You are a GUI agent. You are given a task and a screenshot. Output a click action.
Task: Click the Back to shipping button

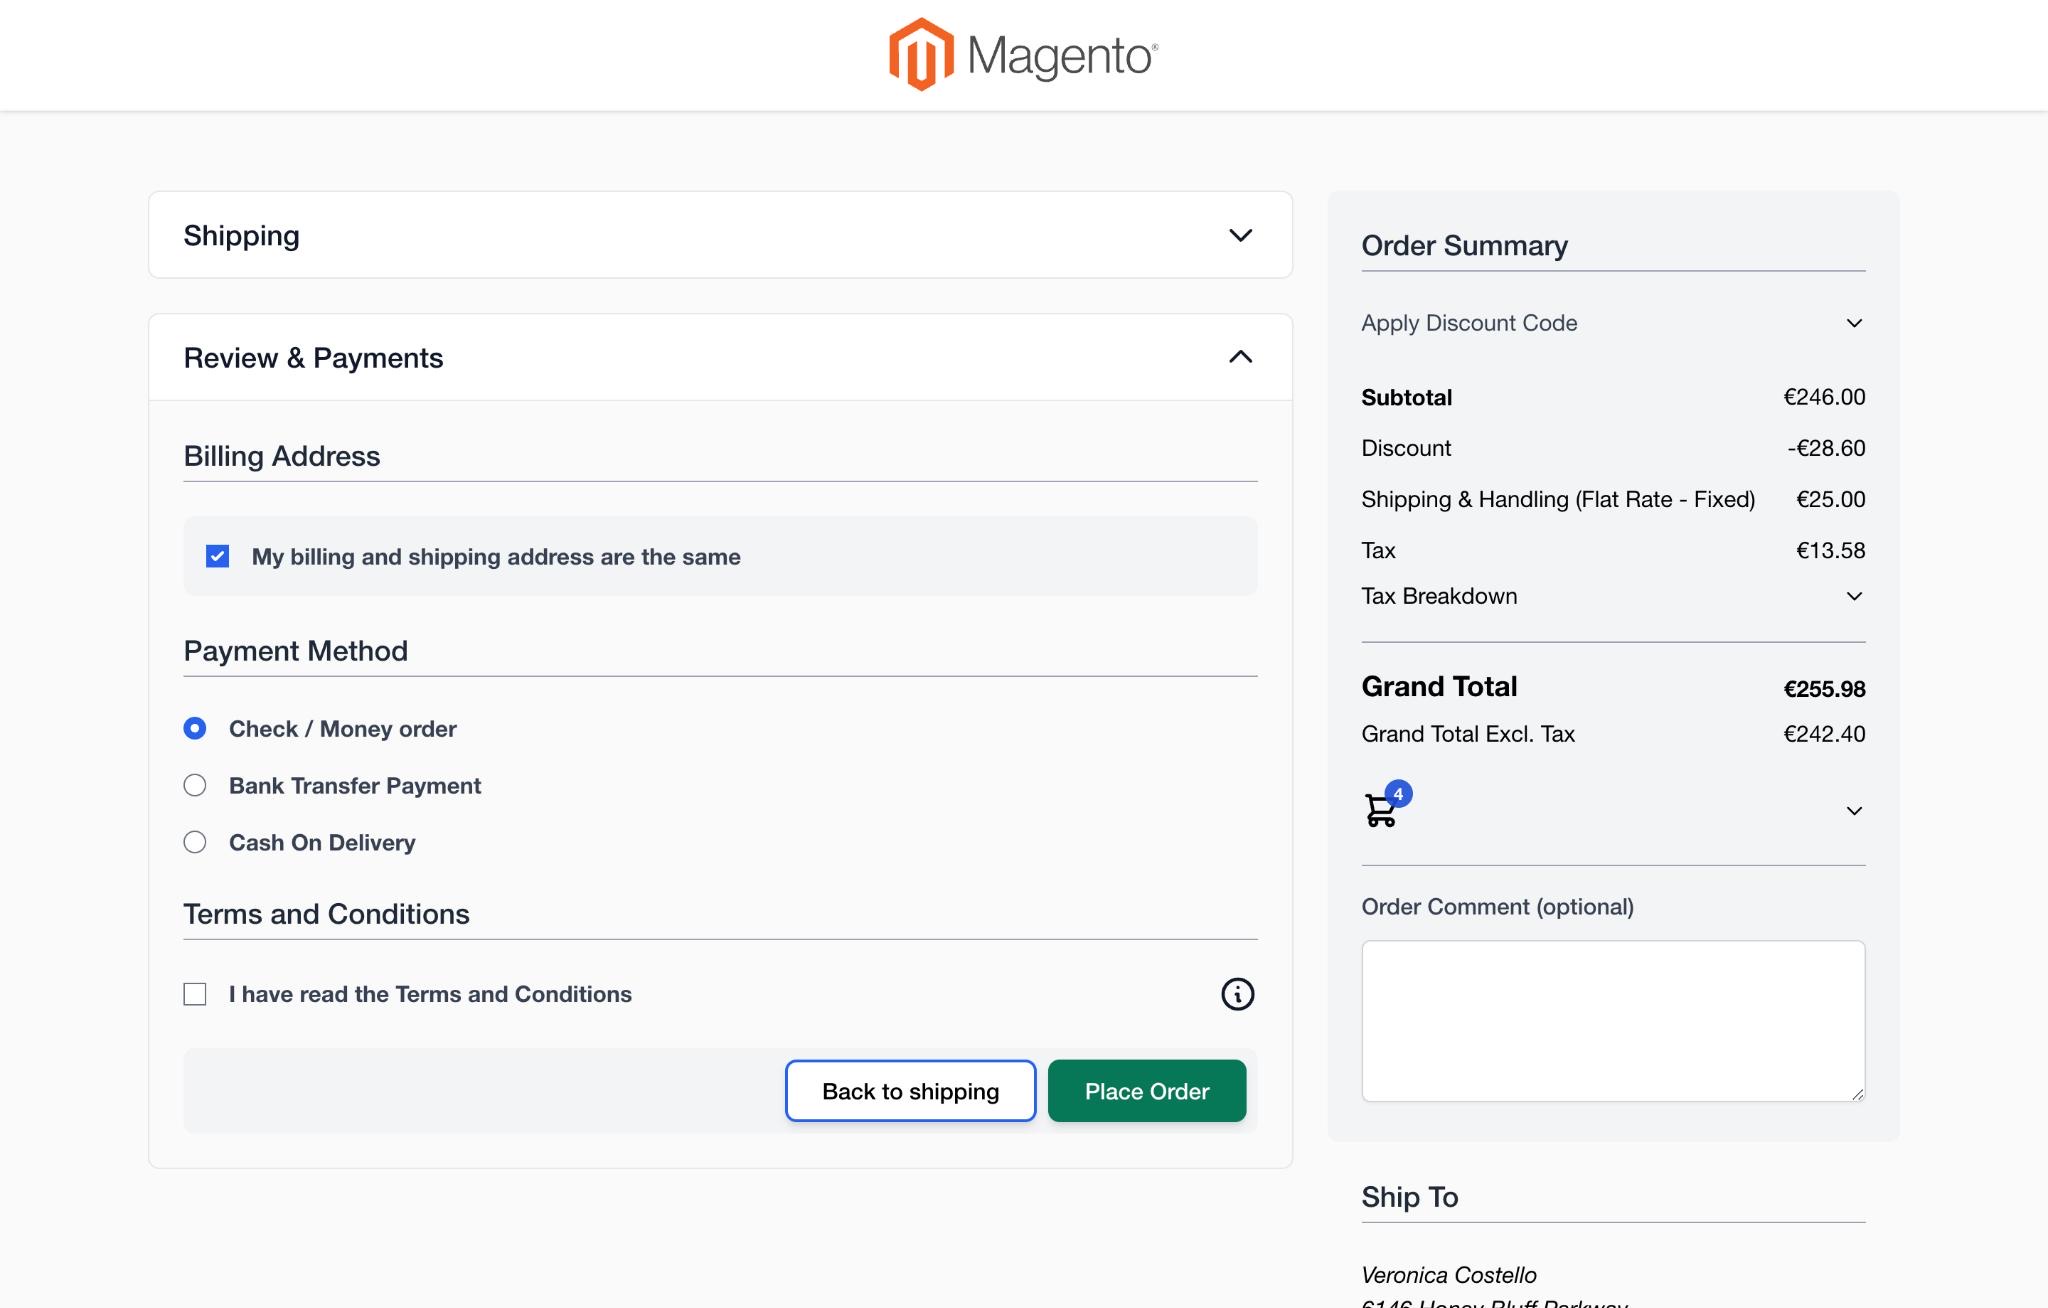[909, 1091]
